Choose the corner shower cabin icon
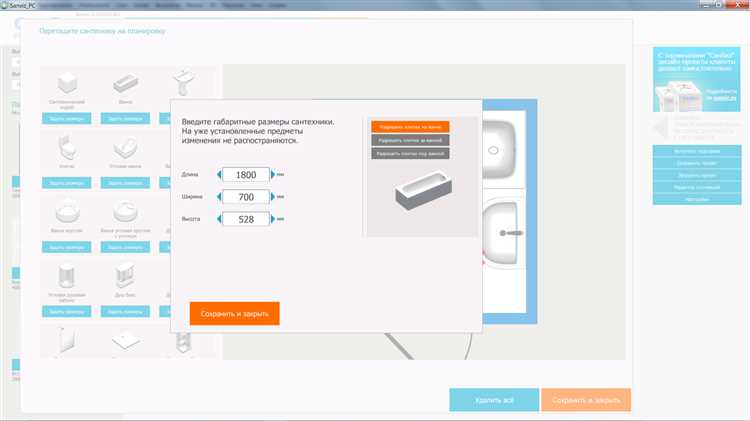This screenshot has height=421, width=750. tap(68, 275)
